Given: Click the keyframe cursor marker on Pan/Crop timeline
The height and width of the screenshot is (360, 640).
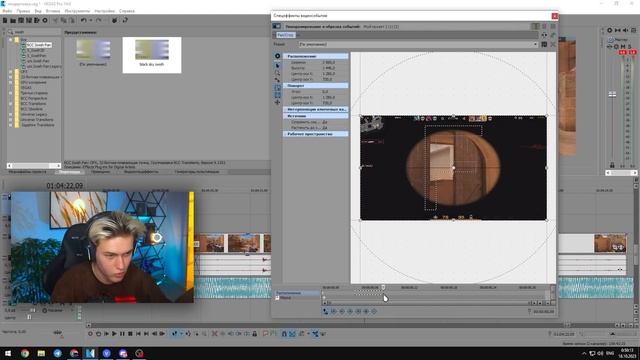Looking at the screenshot, I should (x=383, y=287).
